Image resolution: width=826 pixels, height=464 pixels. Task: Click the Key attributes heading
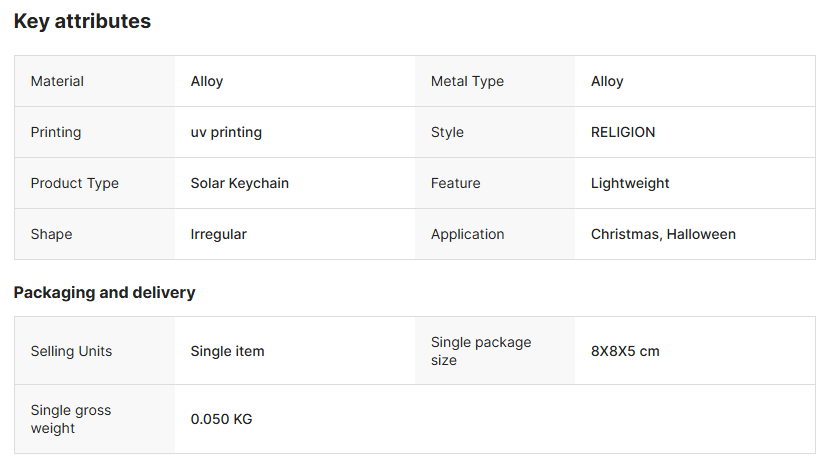[82, 21]
